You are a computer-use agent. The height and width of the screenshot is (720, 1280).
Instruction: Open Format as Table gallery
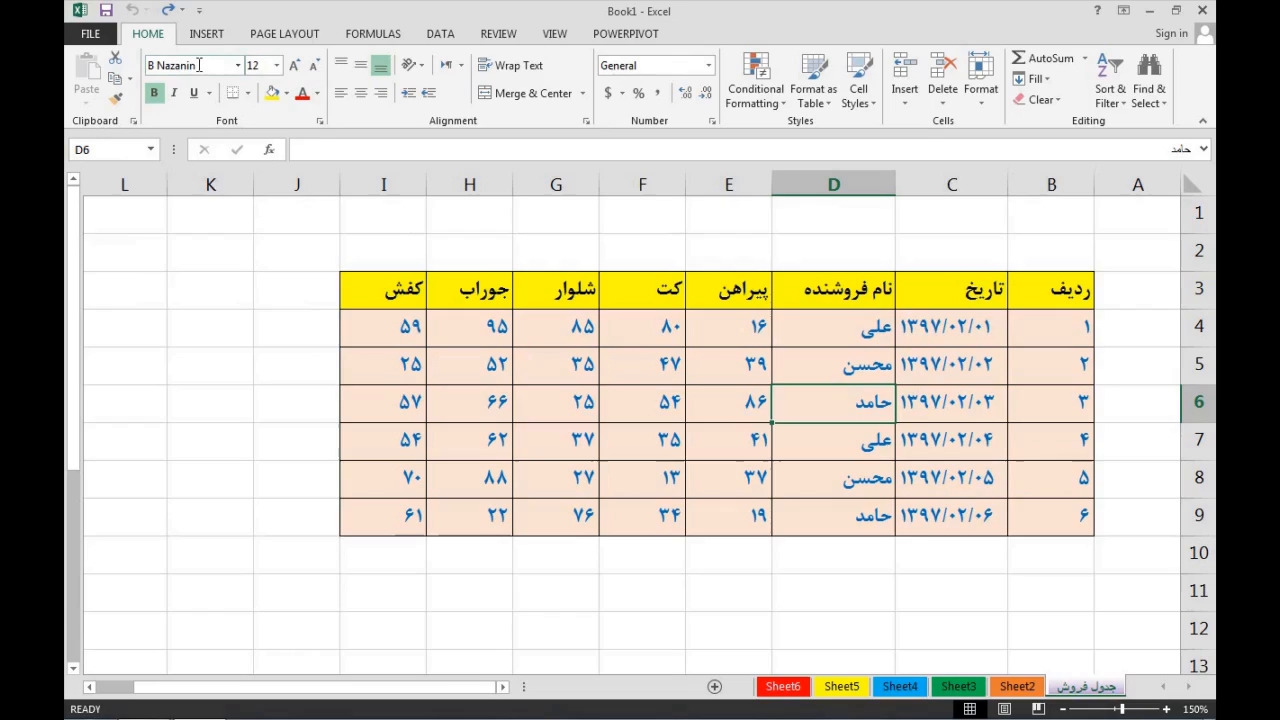click(x=813, y=68)
